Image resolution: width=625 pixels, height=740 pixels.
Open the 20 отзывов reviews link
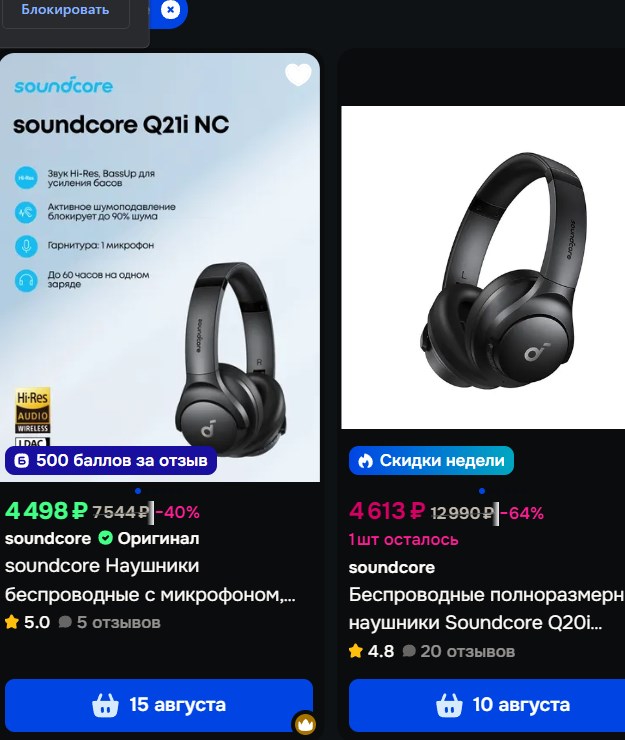click(x=458, y=652)
